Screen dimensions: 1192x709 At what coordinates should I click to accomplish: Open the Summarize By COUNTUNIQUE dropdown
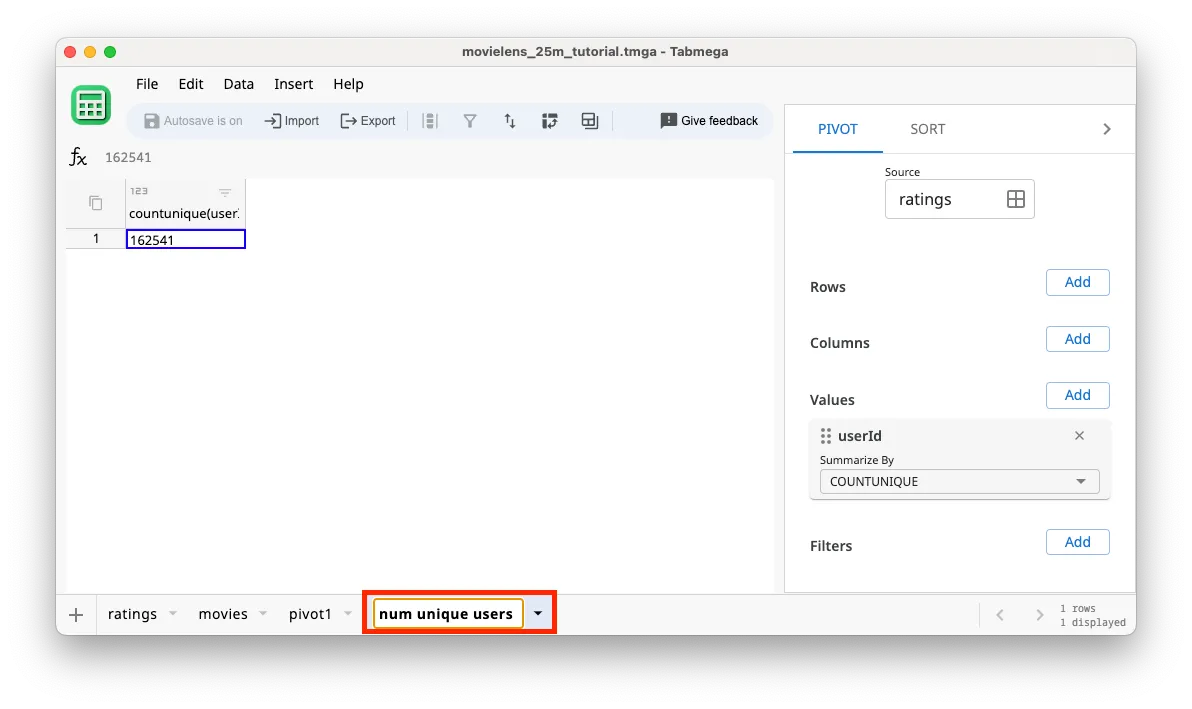click(x=958, y=481)
